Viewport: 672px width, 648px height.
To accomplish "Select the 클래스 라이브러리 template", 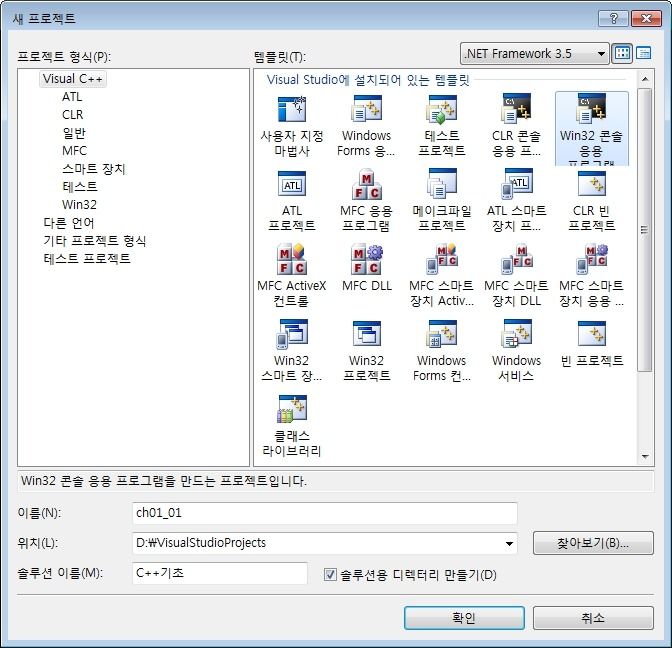I will coord(291,426).
